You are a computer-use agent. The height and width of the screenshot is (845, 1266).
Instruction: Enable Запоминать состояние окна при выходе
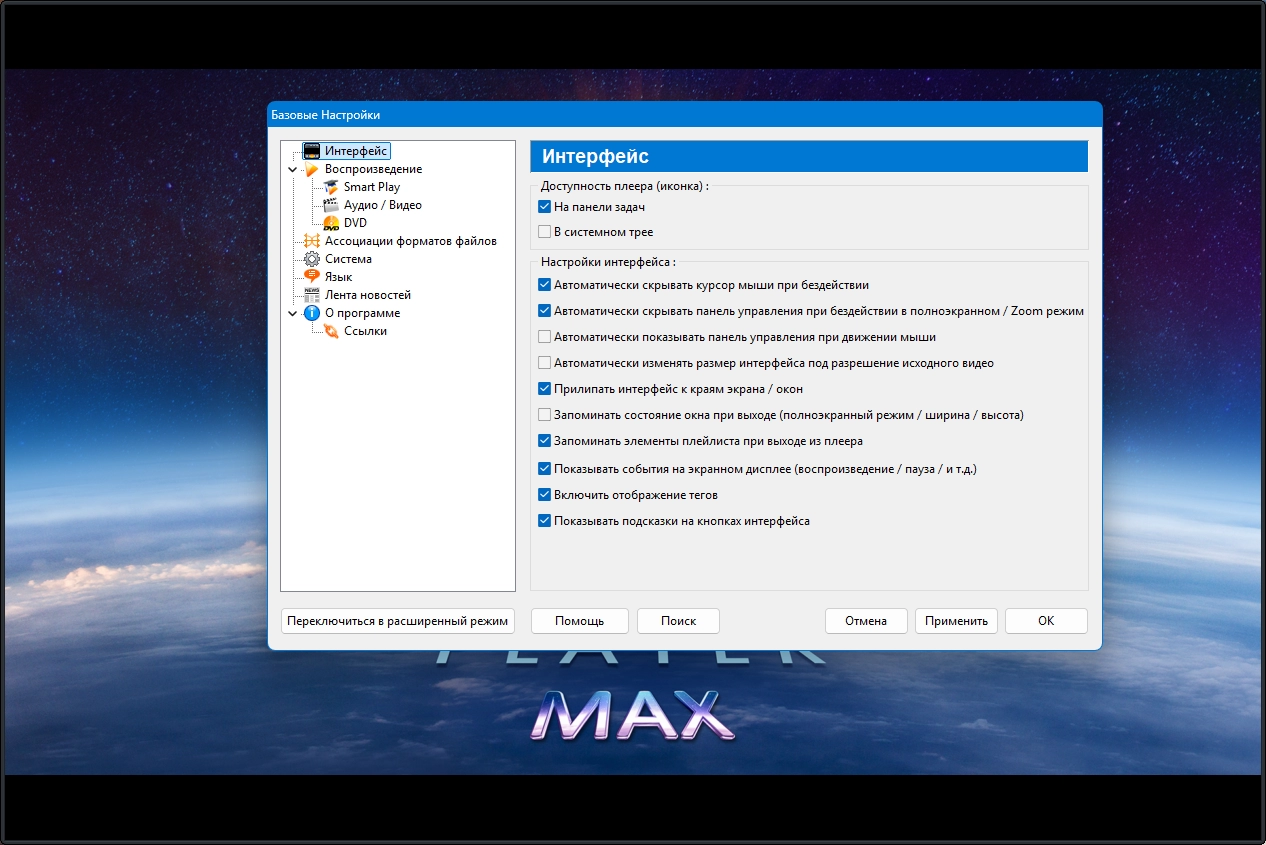pos(545,415)
